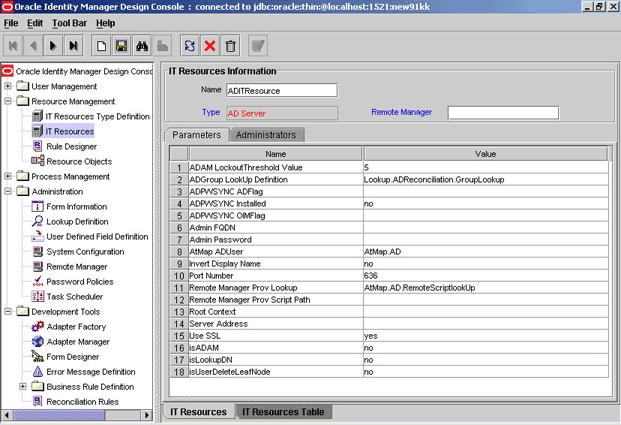Go to the first record toolbar button
The width and height of the screenshot is (621, 425).
point(13,46)
